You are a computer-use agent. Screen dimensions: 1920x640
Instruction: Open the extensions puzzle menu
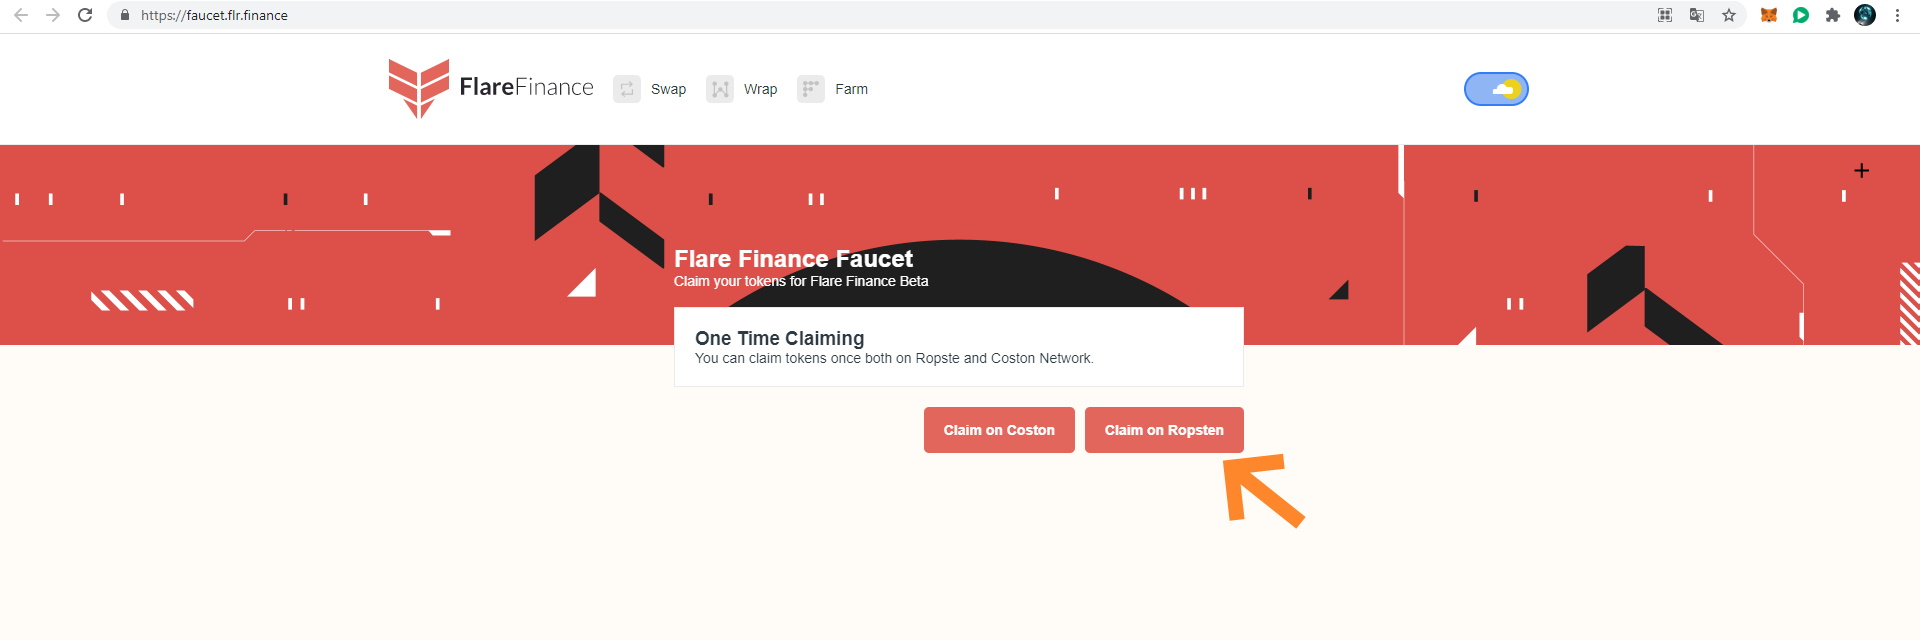pos(1833,15)
